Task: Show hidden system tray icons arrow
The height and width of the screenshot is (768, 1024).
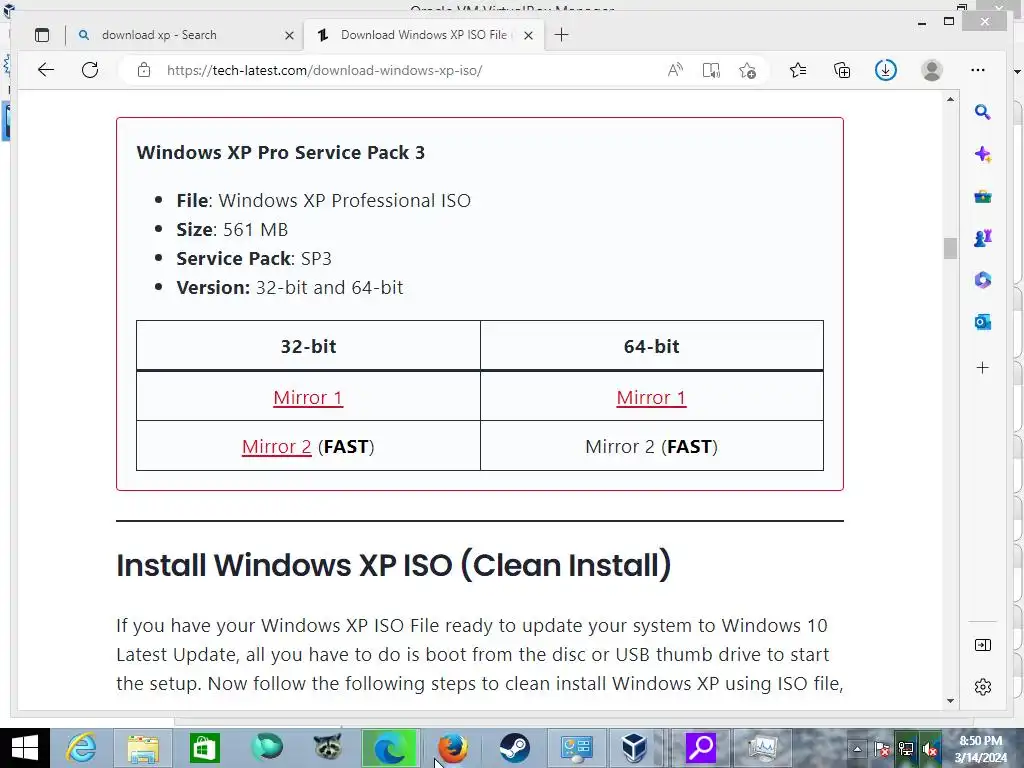Action: (x=857, y=748)
